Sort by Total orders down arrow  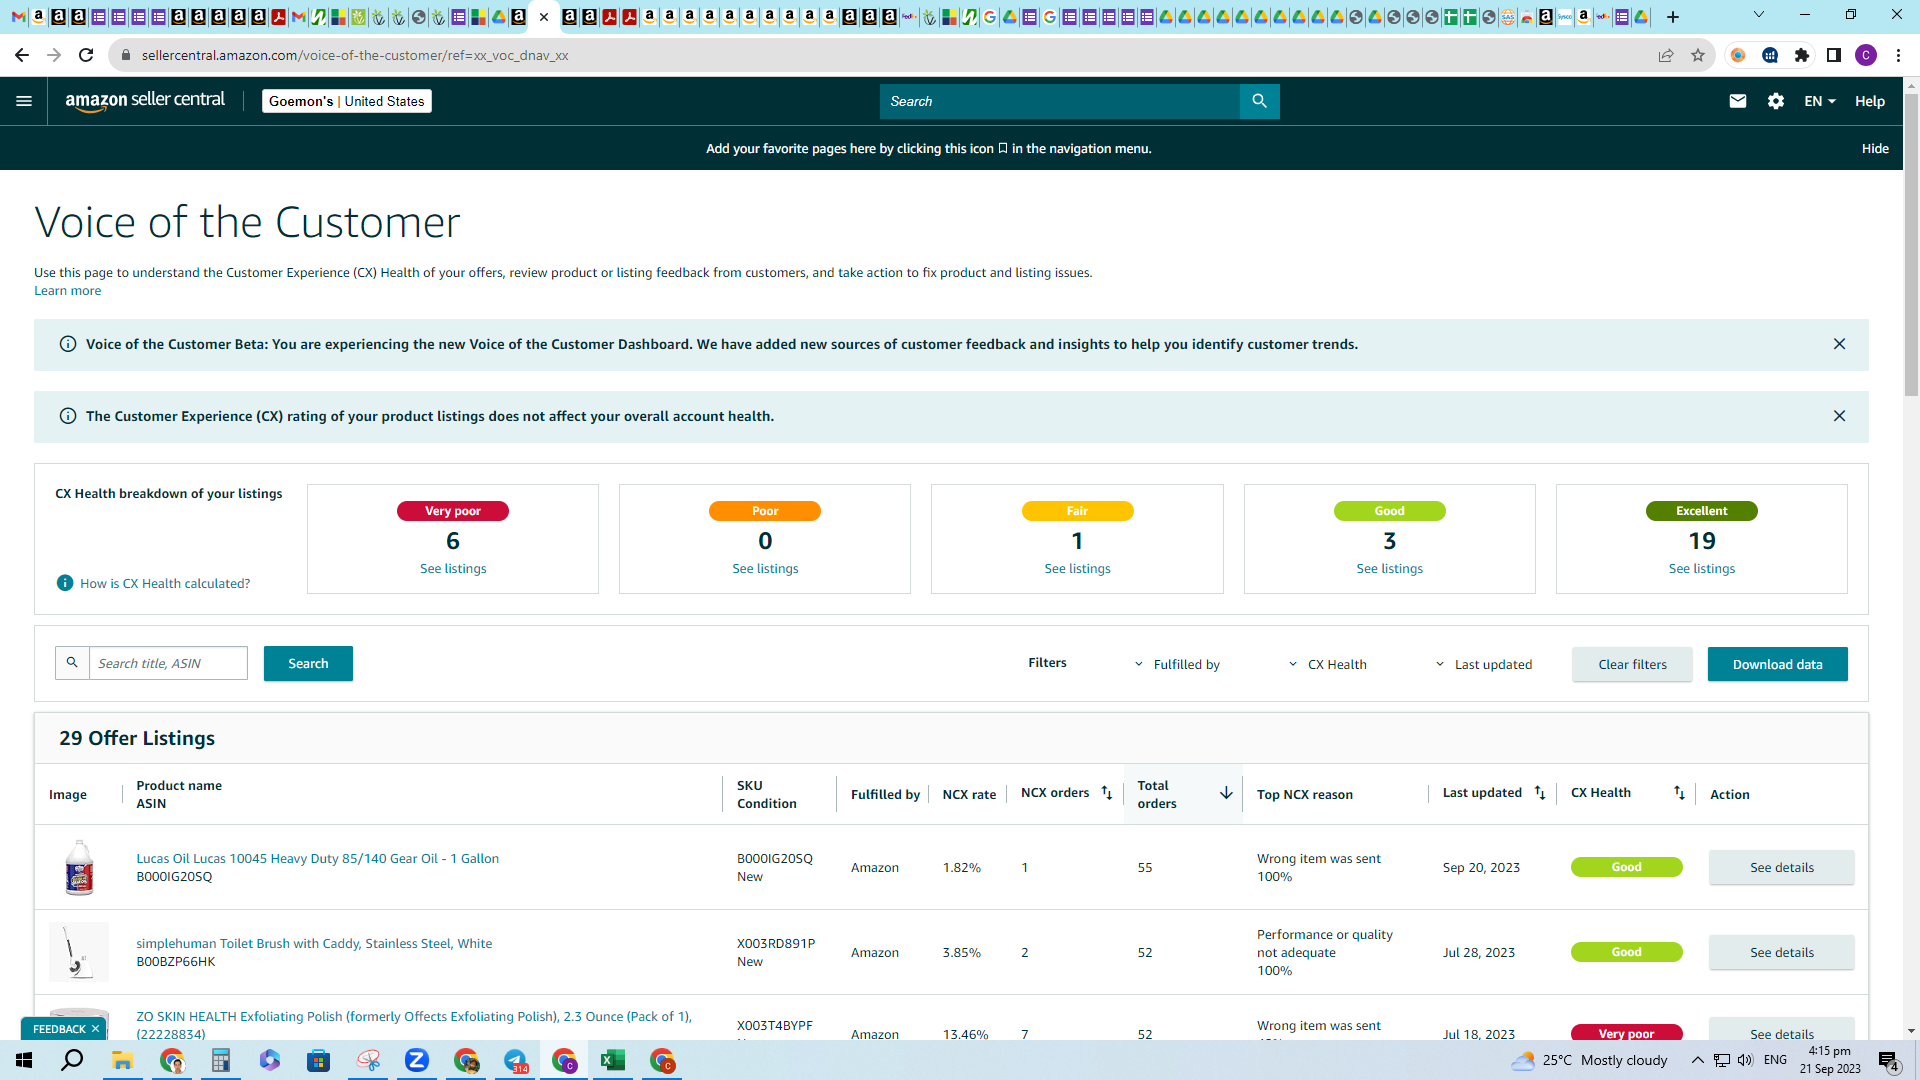click(x=1226, y=793)
